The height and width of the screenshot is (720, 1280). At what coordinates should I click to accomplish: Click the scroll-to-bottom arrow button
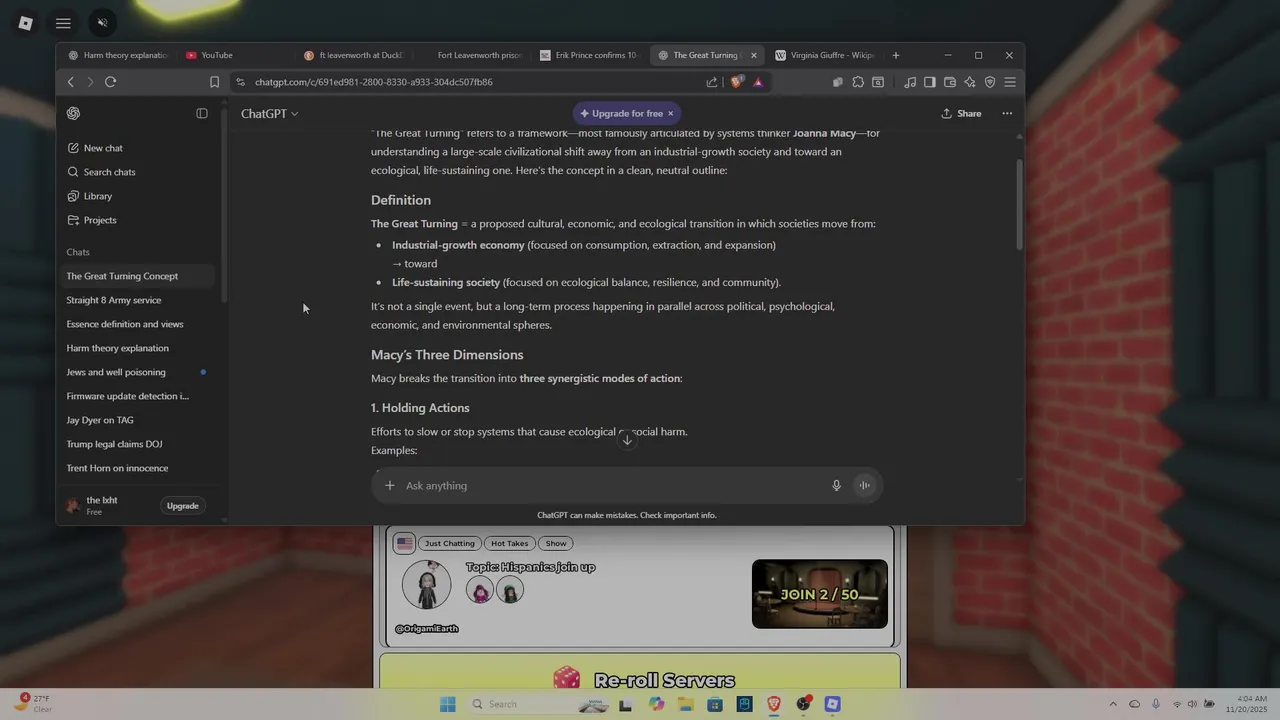(627, 440)
